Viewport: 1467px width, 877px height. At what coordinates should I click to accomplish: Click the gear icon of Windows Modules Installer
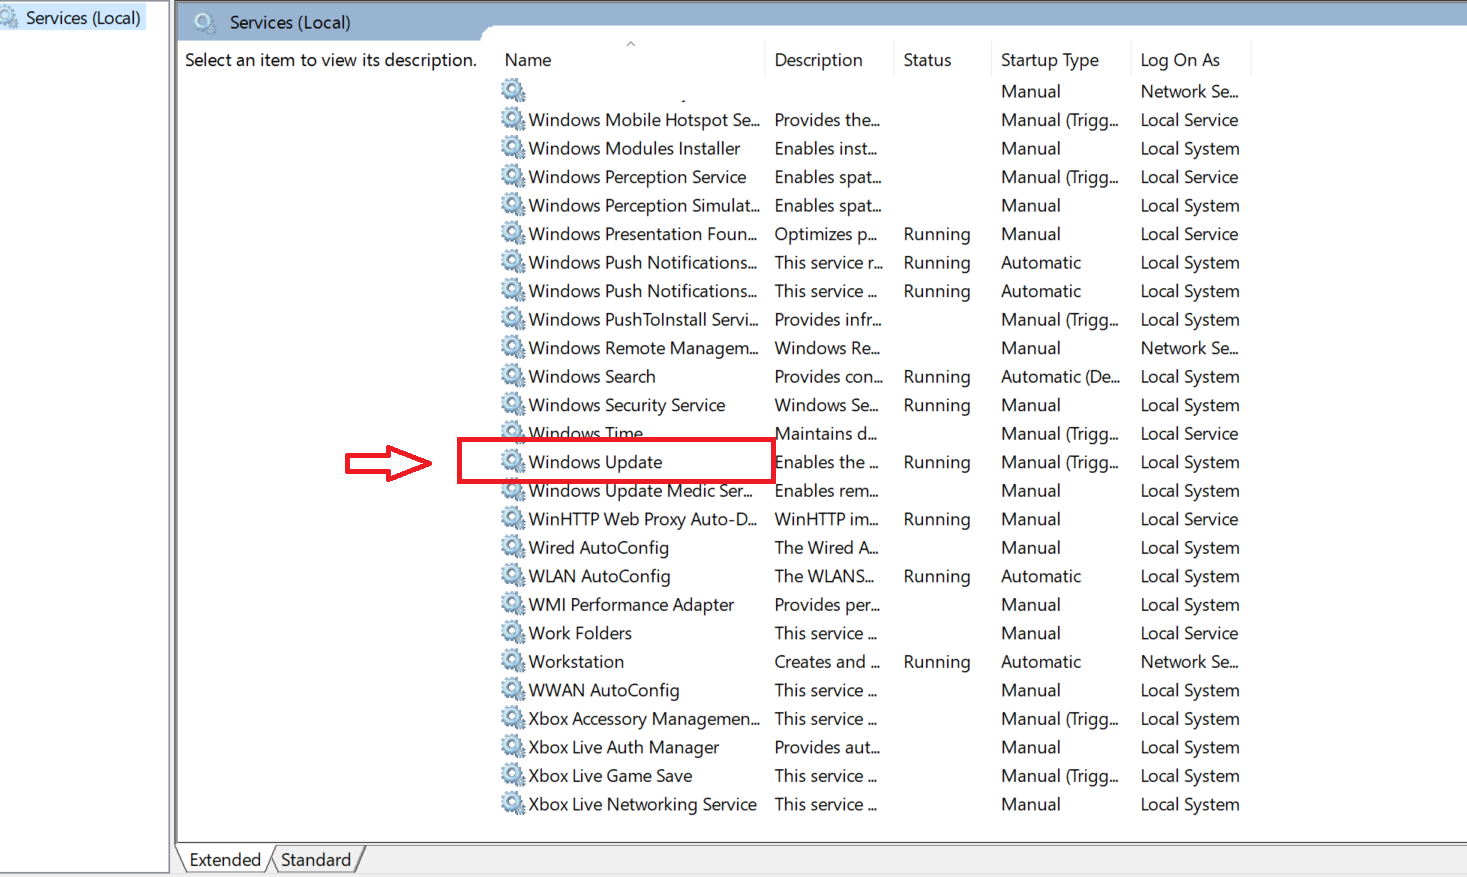coord(513,148)
